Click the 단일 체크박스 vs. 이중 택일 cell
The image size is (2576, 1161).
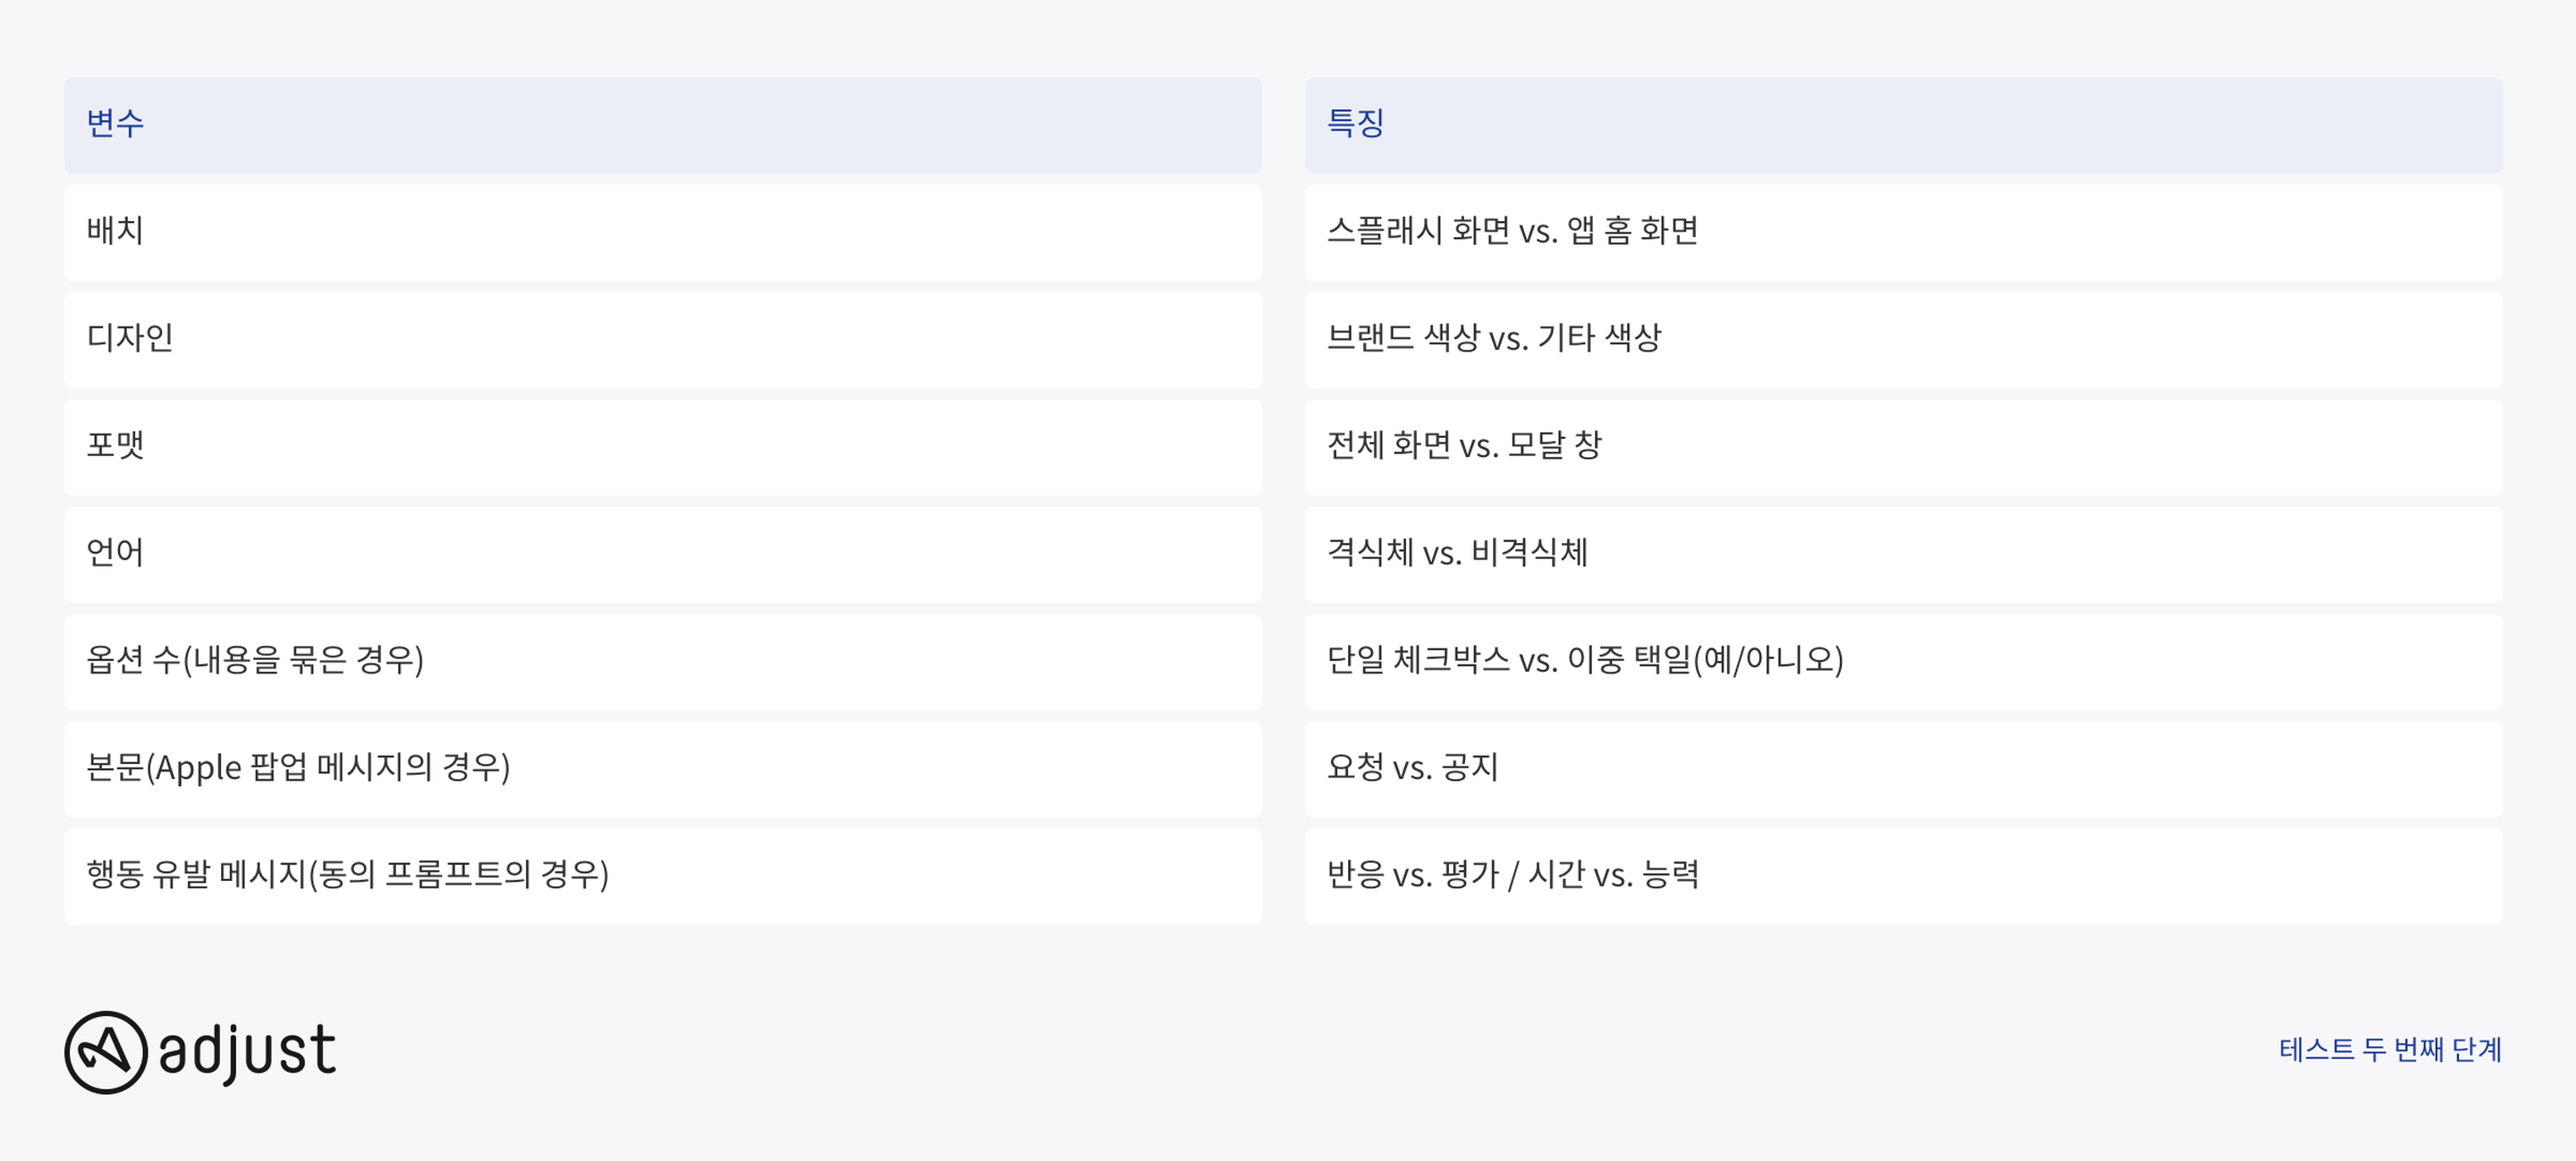[1903, 661]
